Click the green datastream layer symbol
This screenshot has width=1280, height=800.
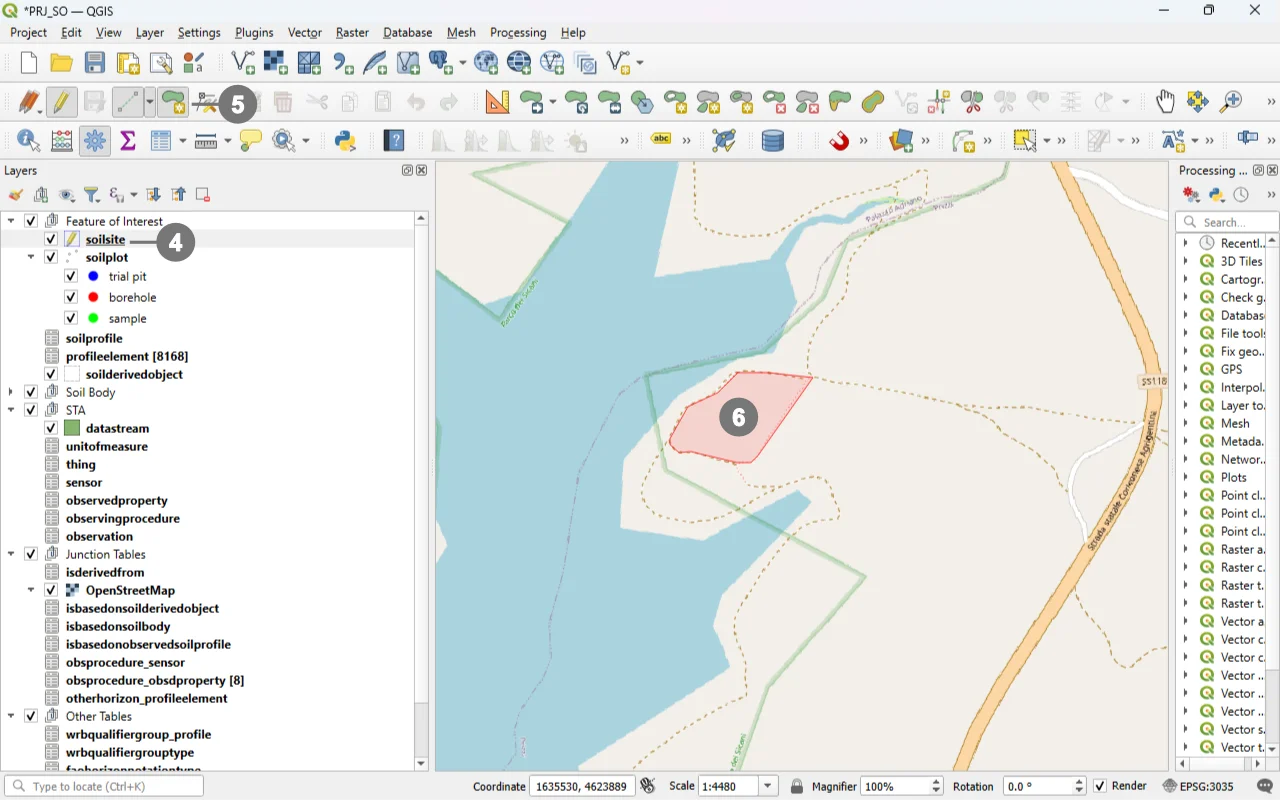pos(72,428)
